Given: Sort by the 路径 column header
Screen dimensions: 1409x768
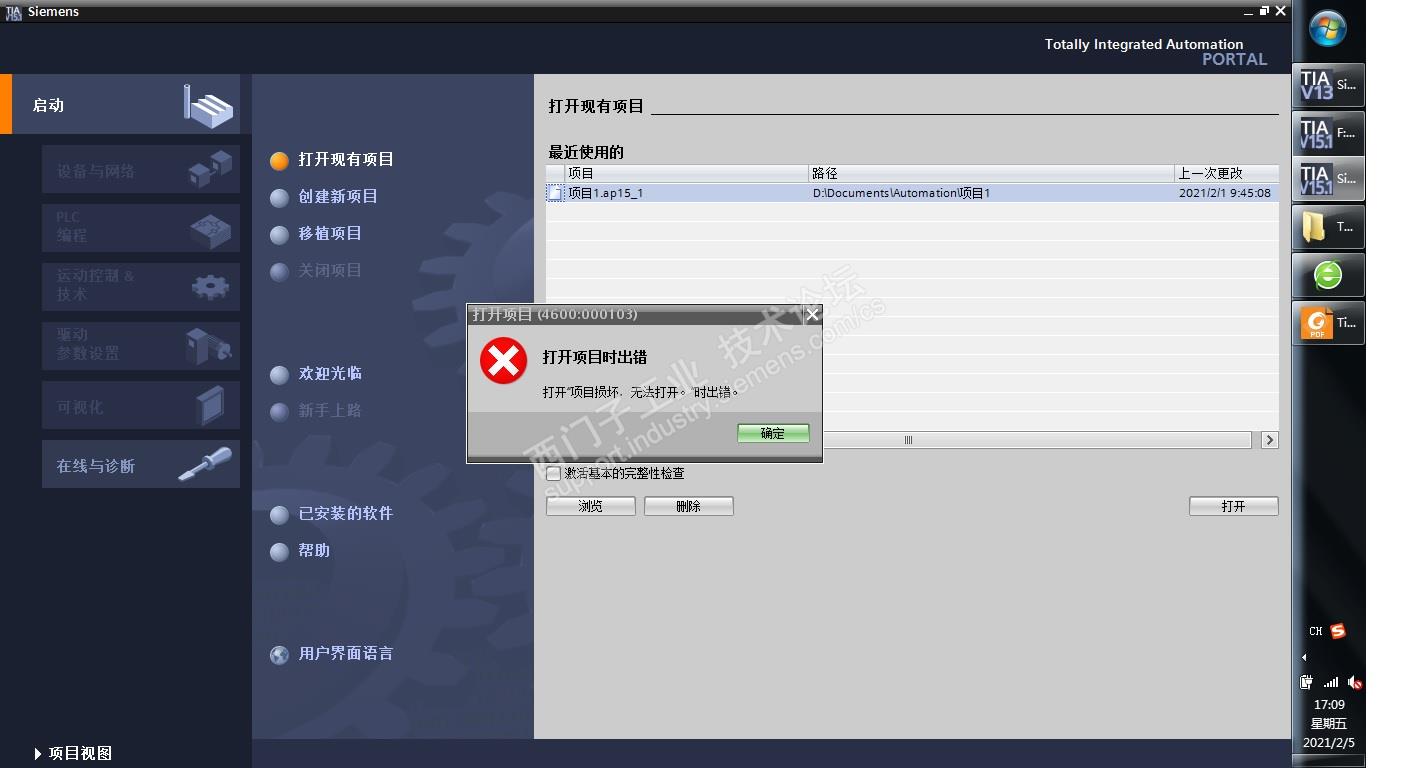Looking at the screenshot, I should [991, 173].
